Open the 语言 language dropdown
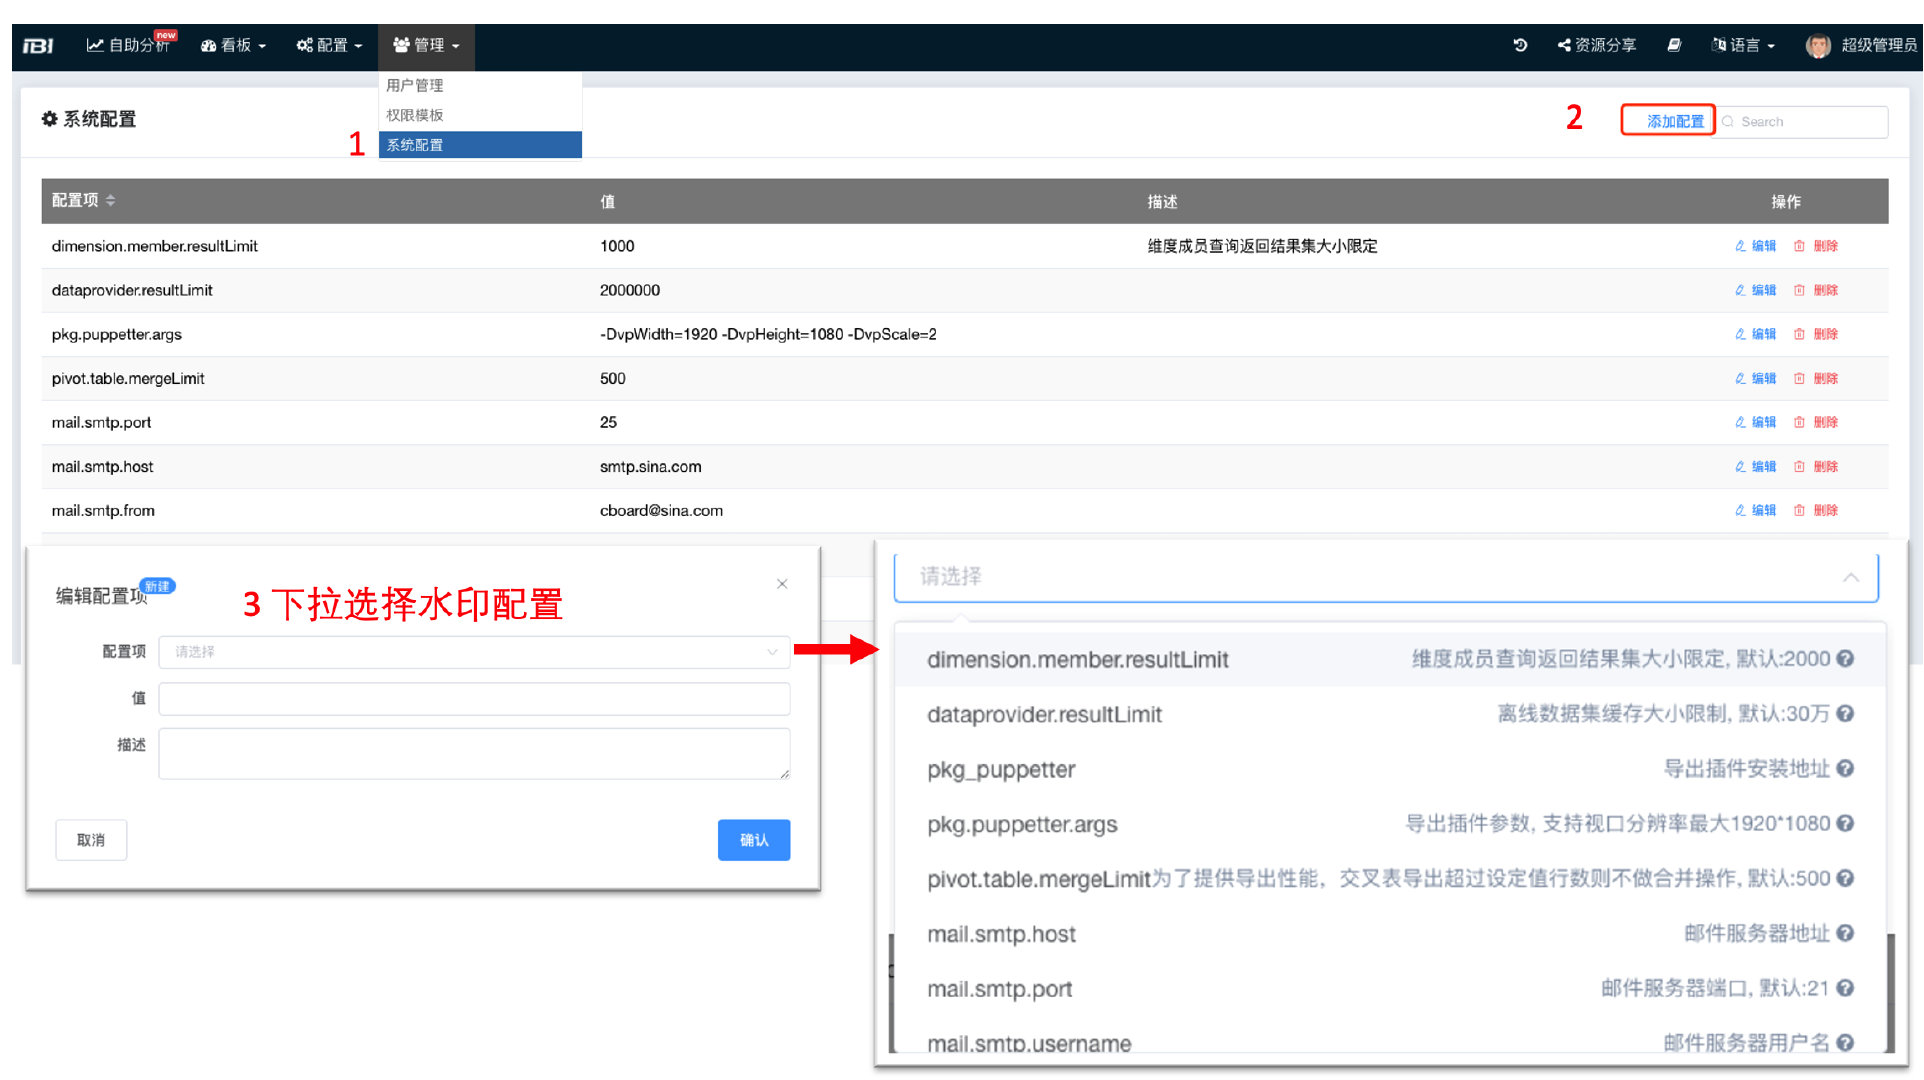 (x=1744, y=45)
